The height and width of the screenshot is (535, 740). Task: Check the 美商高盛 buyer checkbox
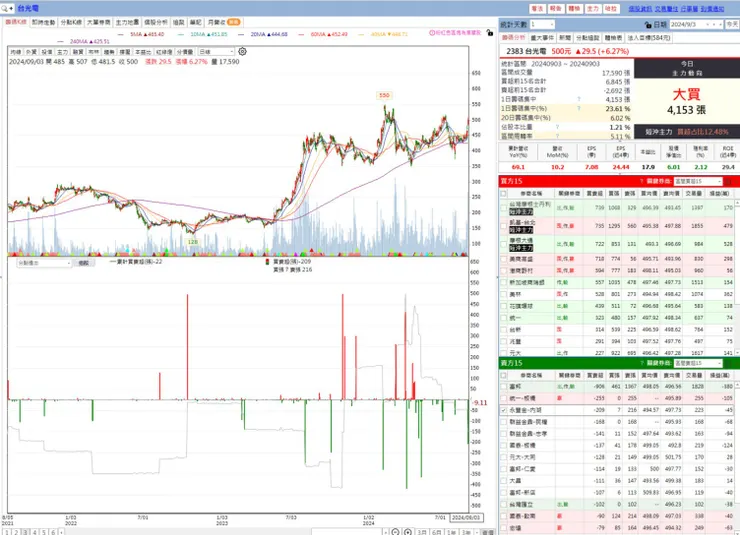504,259
